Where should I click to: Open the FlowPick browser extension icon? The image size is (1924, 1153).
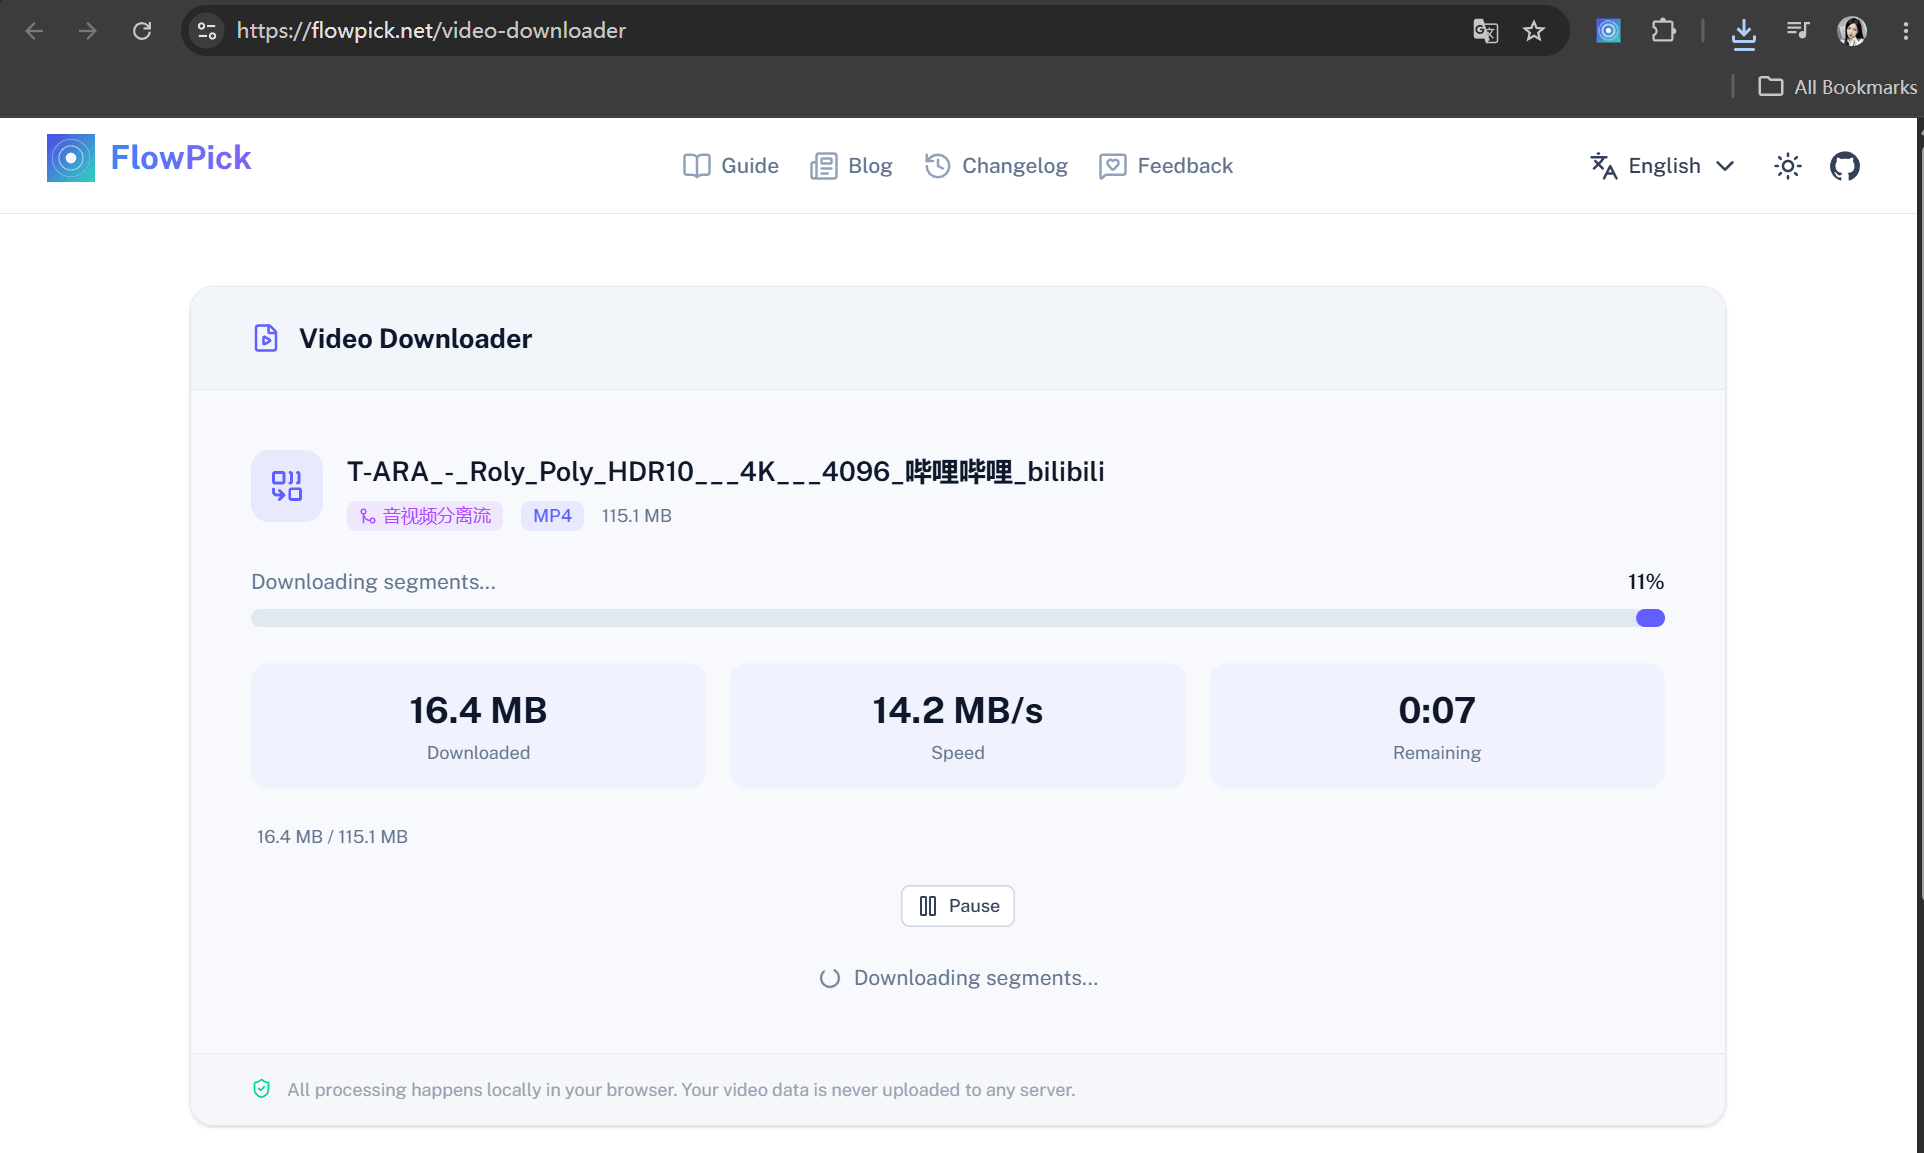[1608, 31]
